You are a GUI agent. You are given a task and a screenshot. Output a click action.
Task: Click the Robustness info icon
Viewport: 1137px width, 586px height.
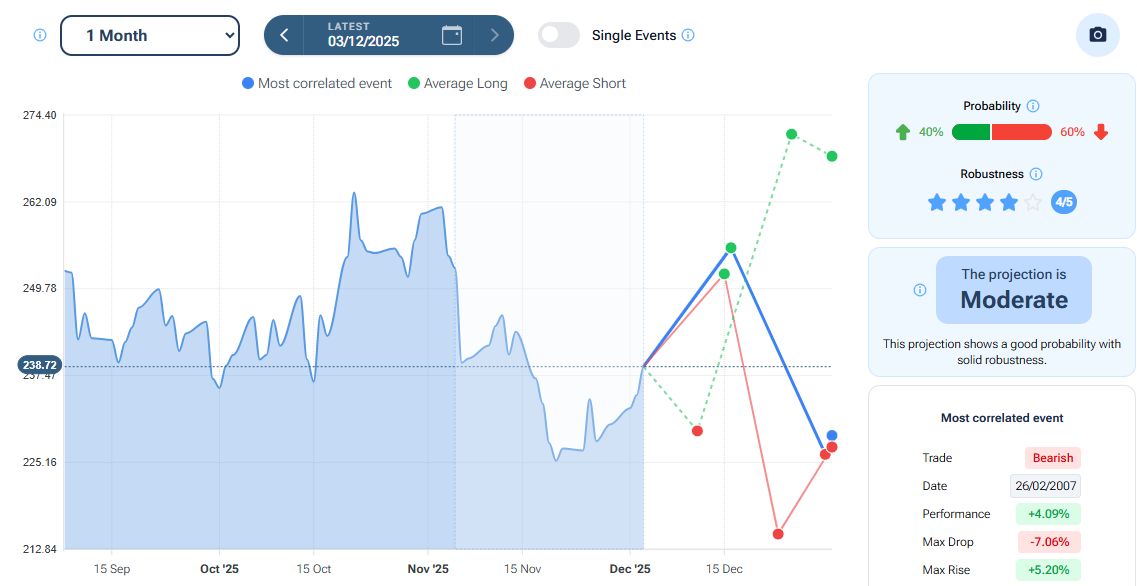(1036, 174)
